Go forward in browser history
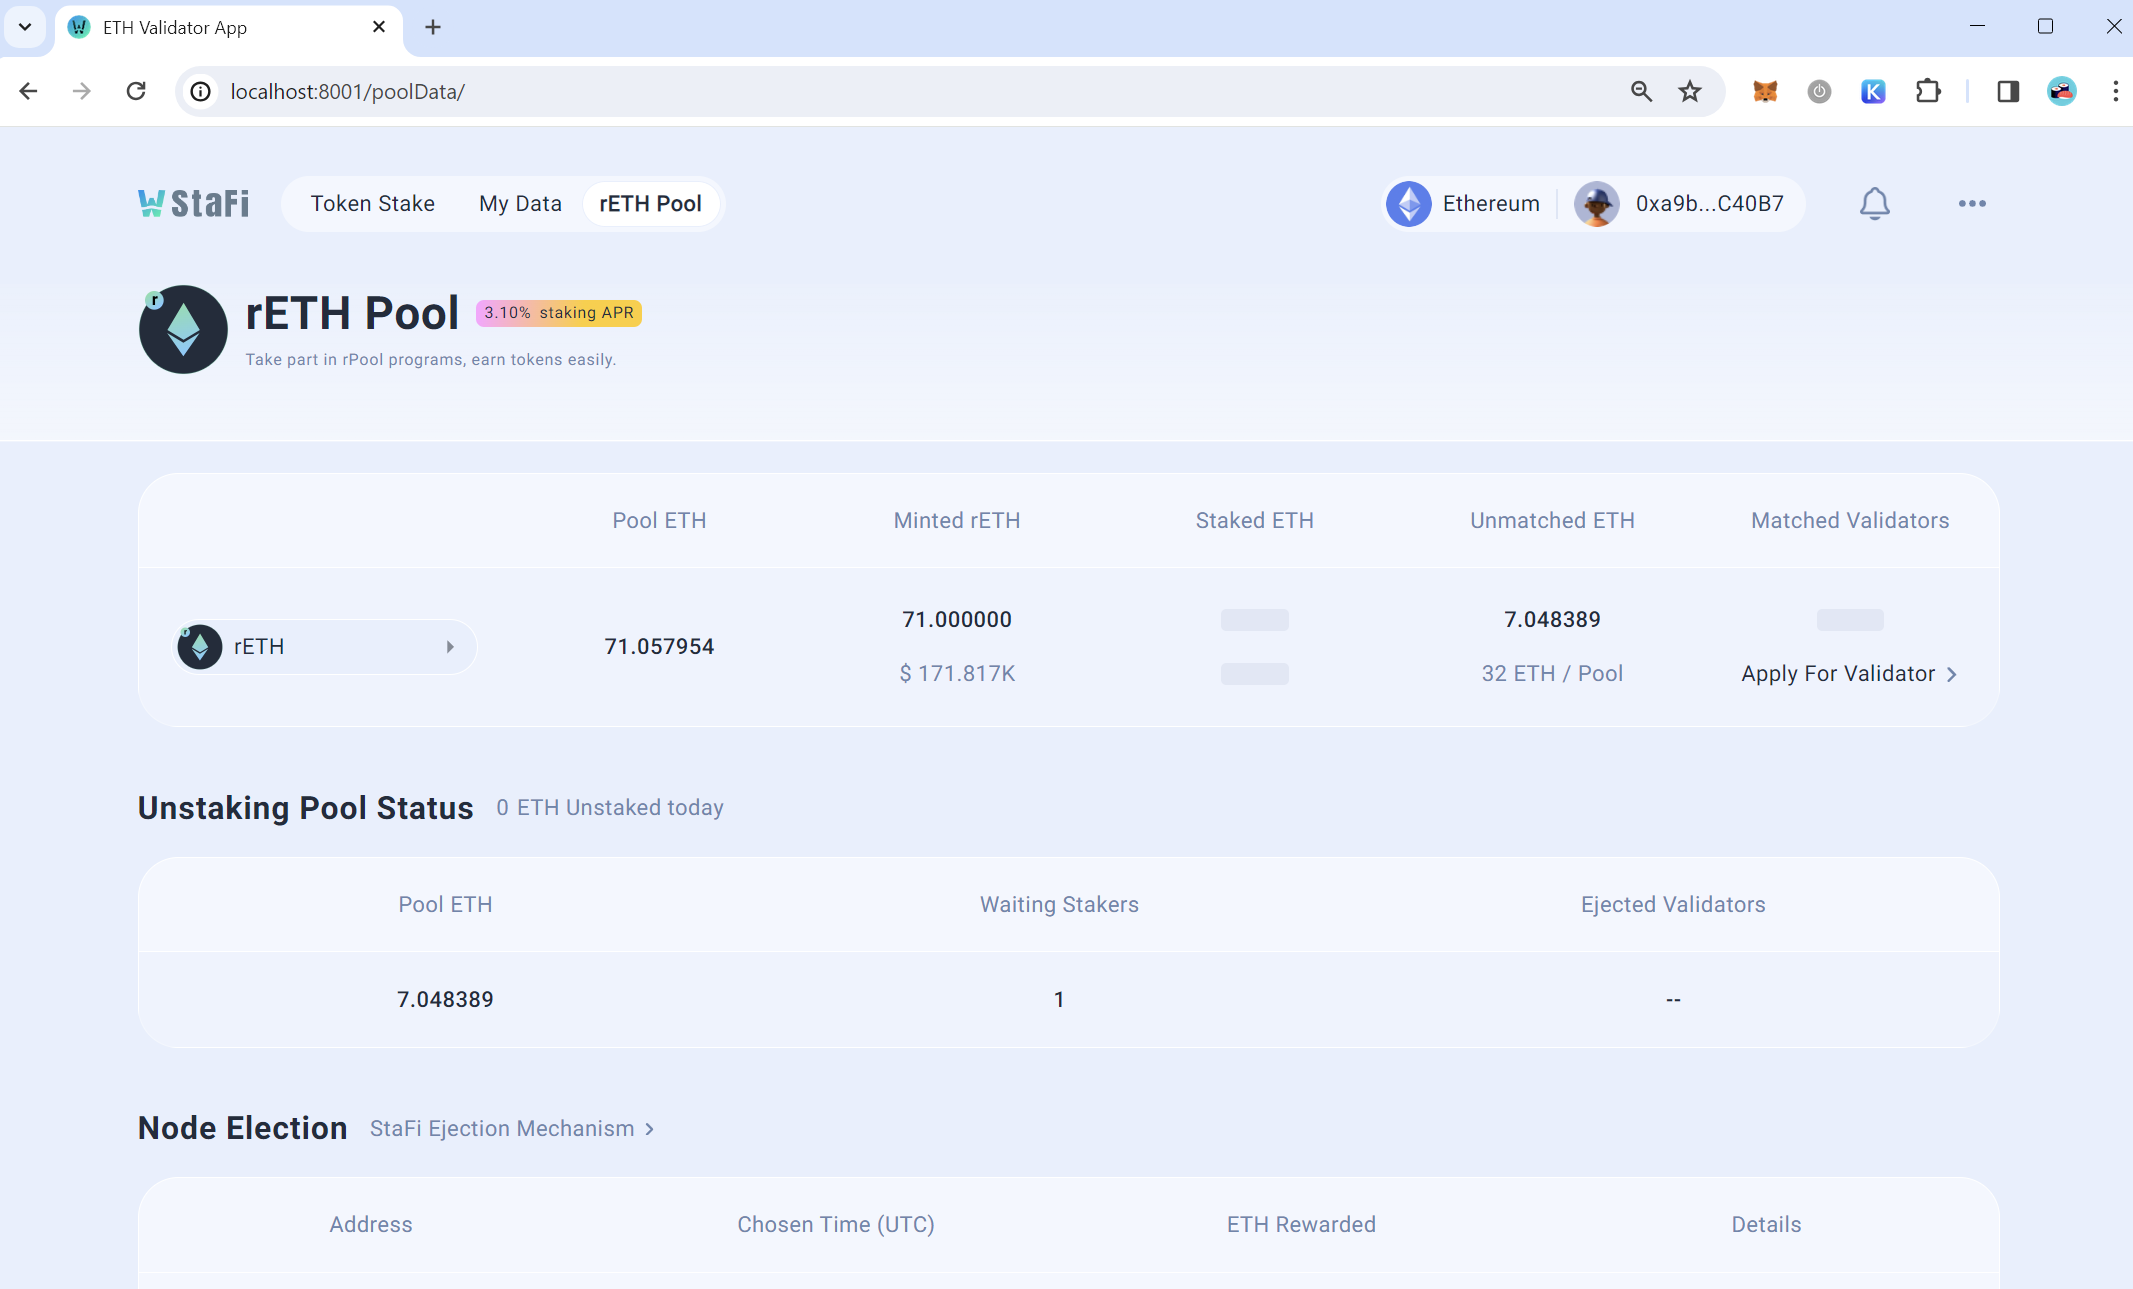 click(x=82, y=91)
